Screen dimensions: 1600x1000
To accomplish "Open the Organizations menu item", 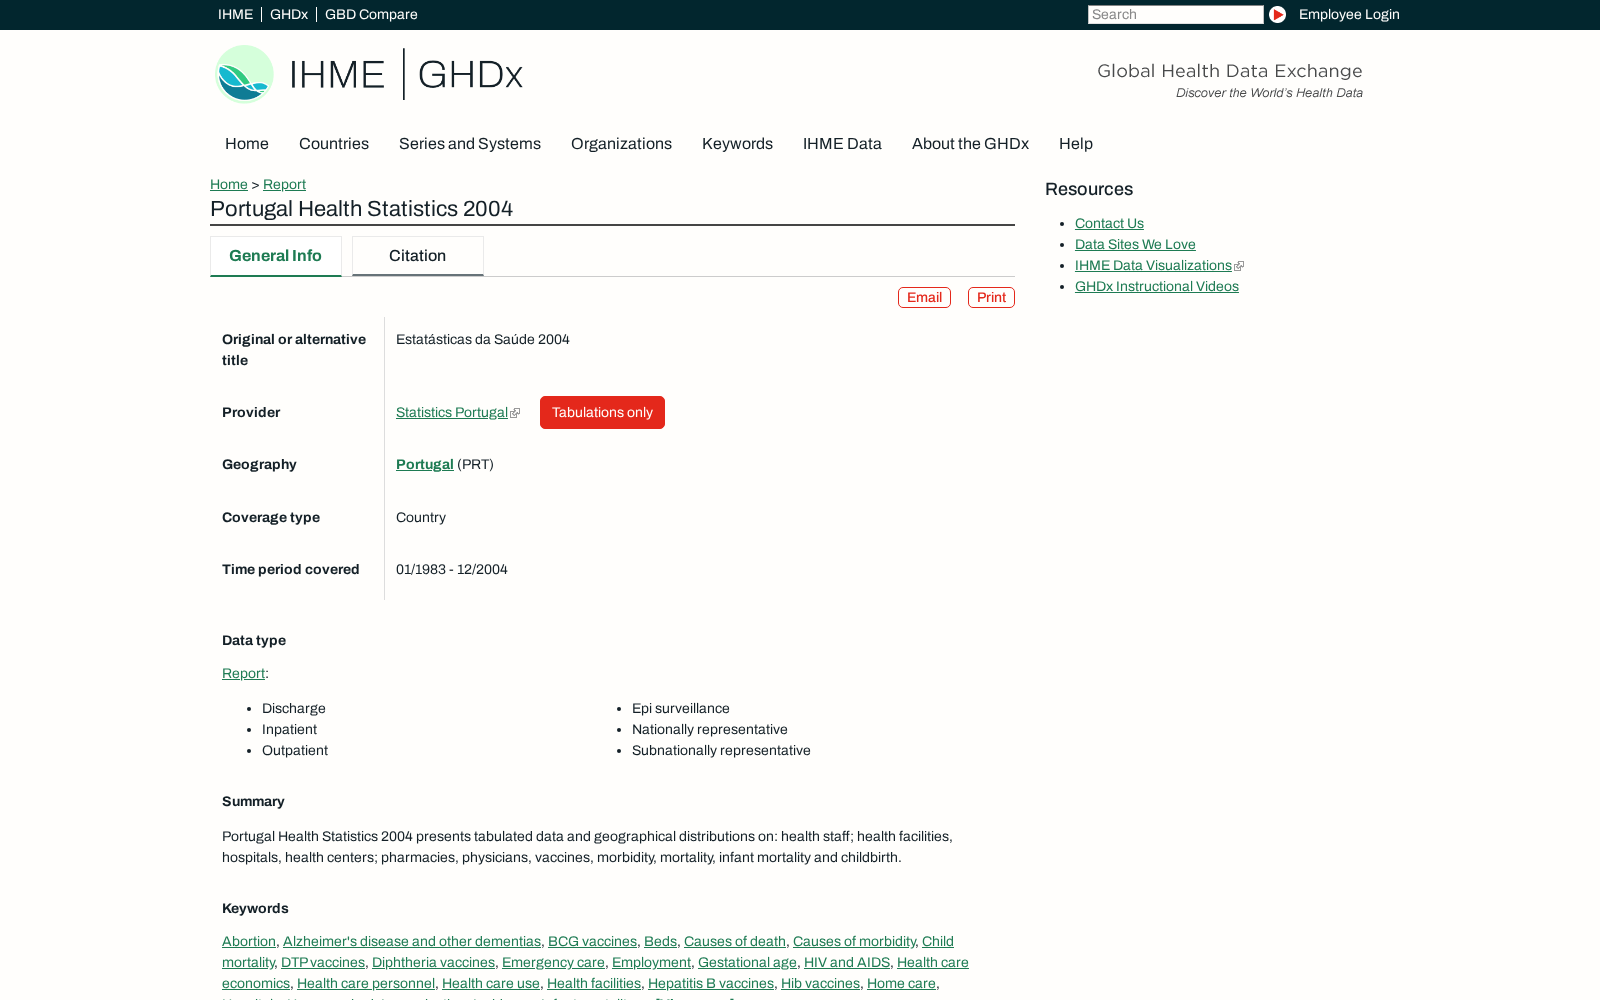I will tap(621, 144).
